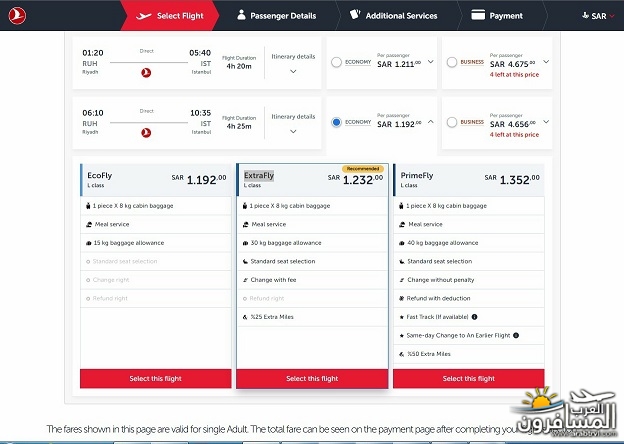
Task: Click info icon beside Fast Track
Action: click(474, 317)
